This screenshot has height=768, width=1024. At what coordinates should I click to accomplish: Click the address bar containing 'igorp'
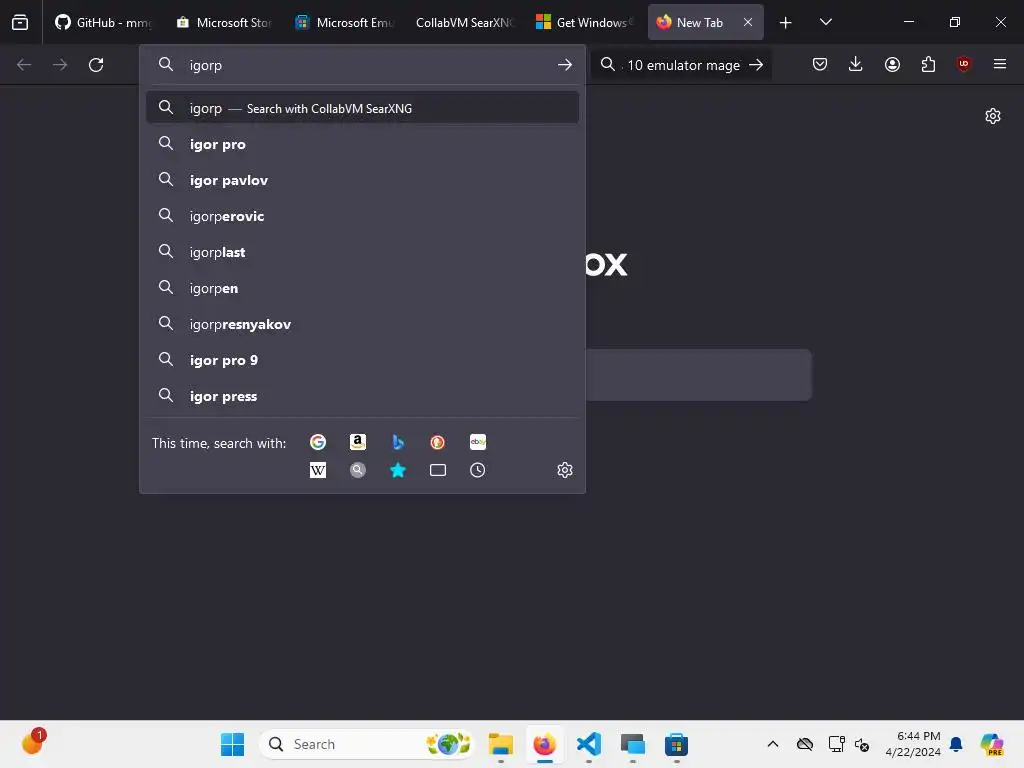pos(362,65)
